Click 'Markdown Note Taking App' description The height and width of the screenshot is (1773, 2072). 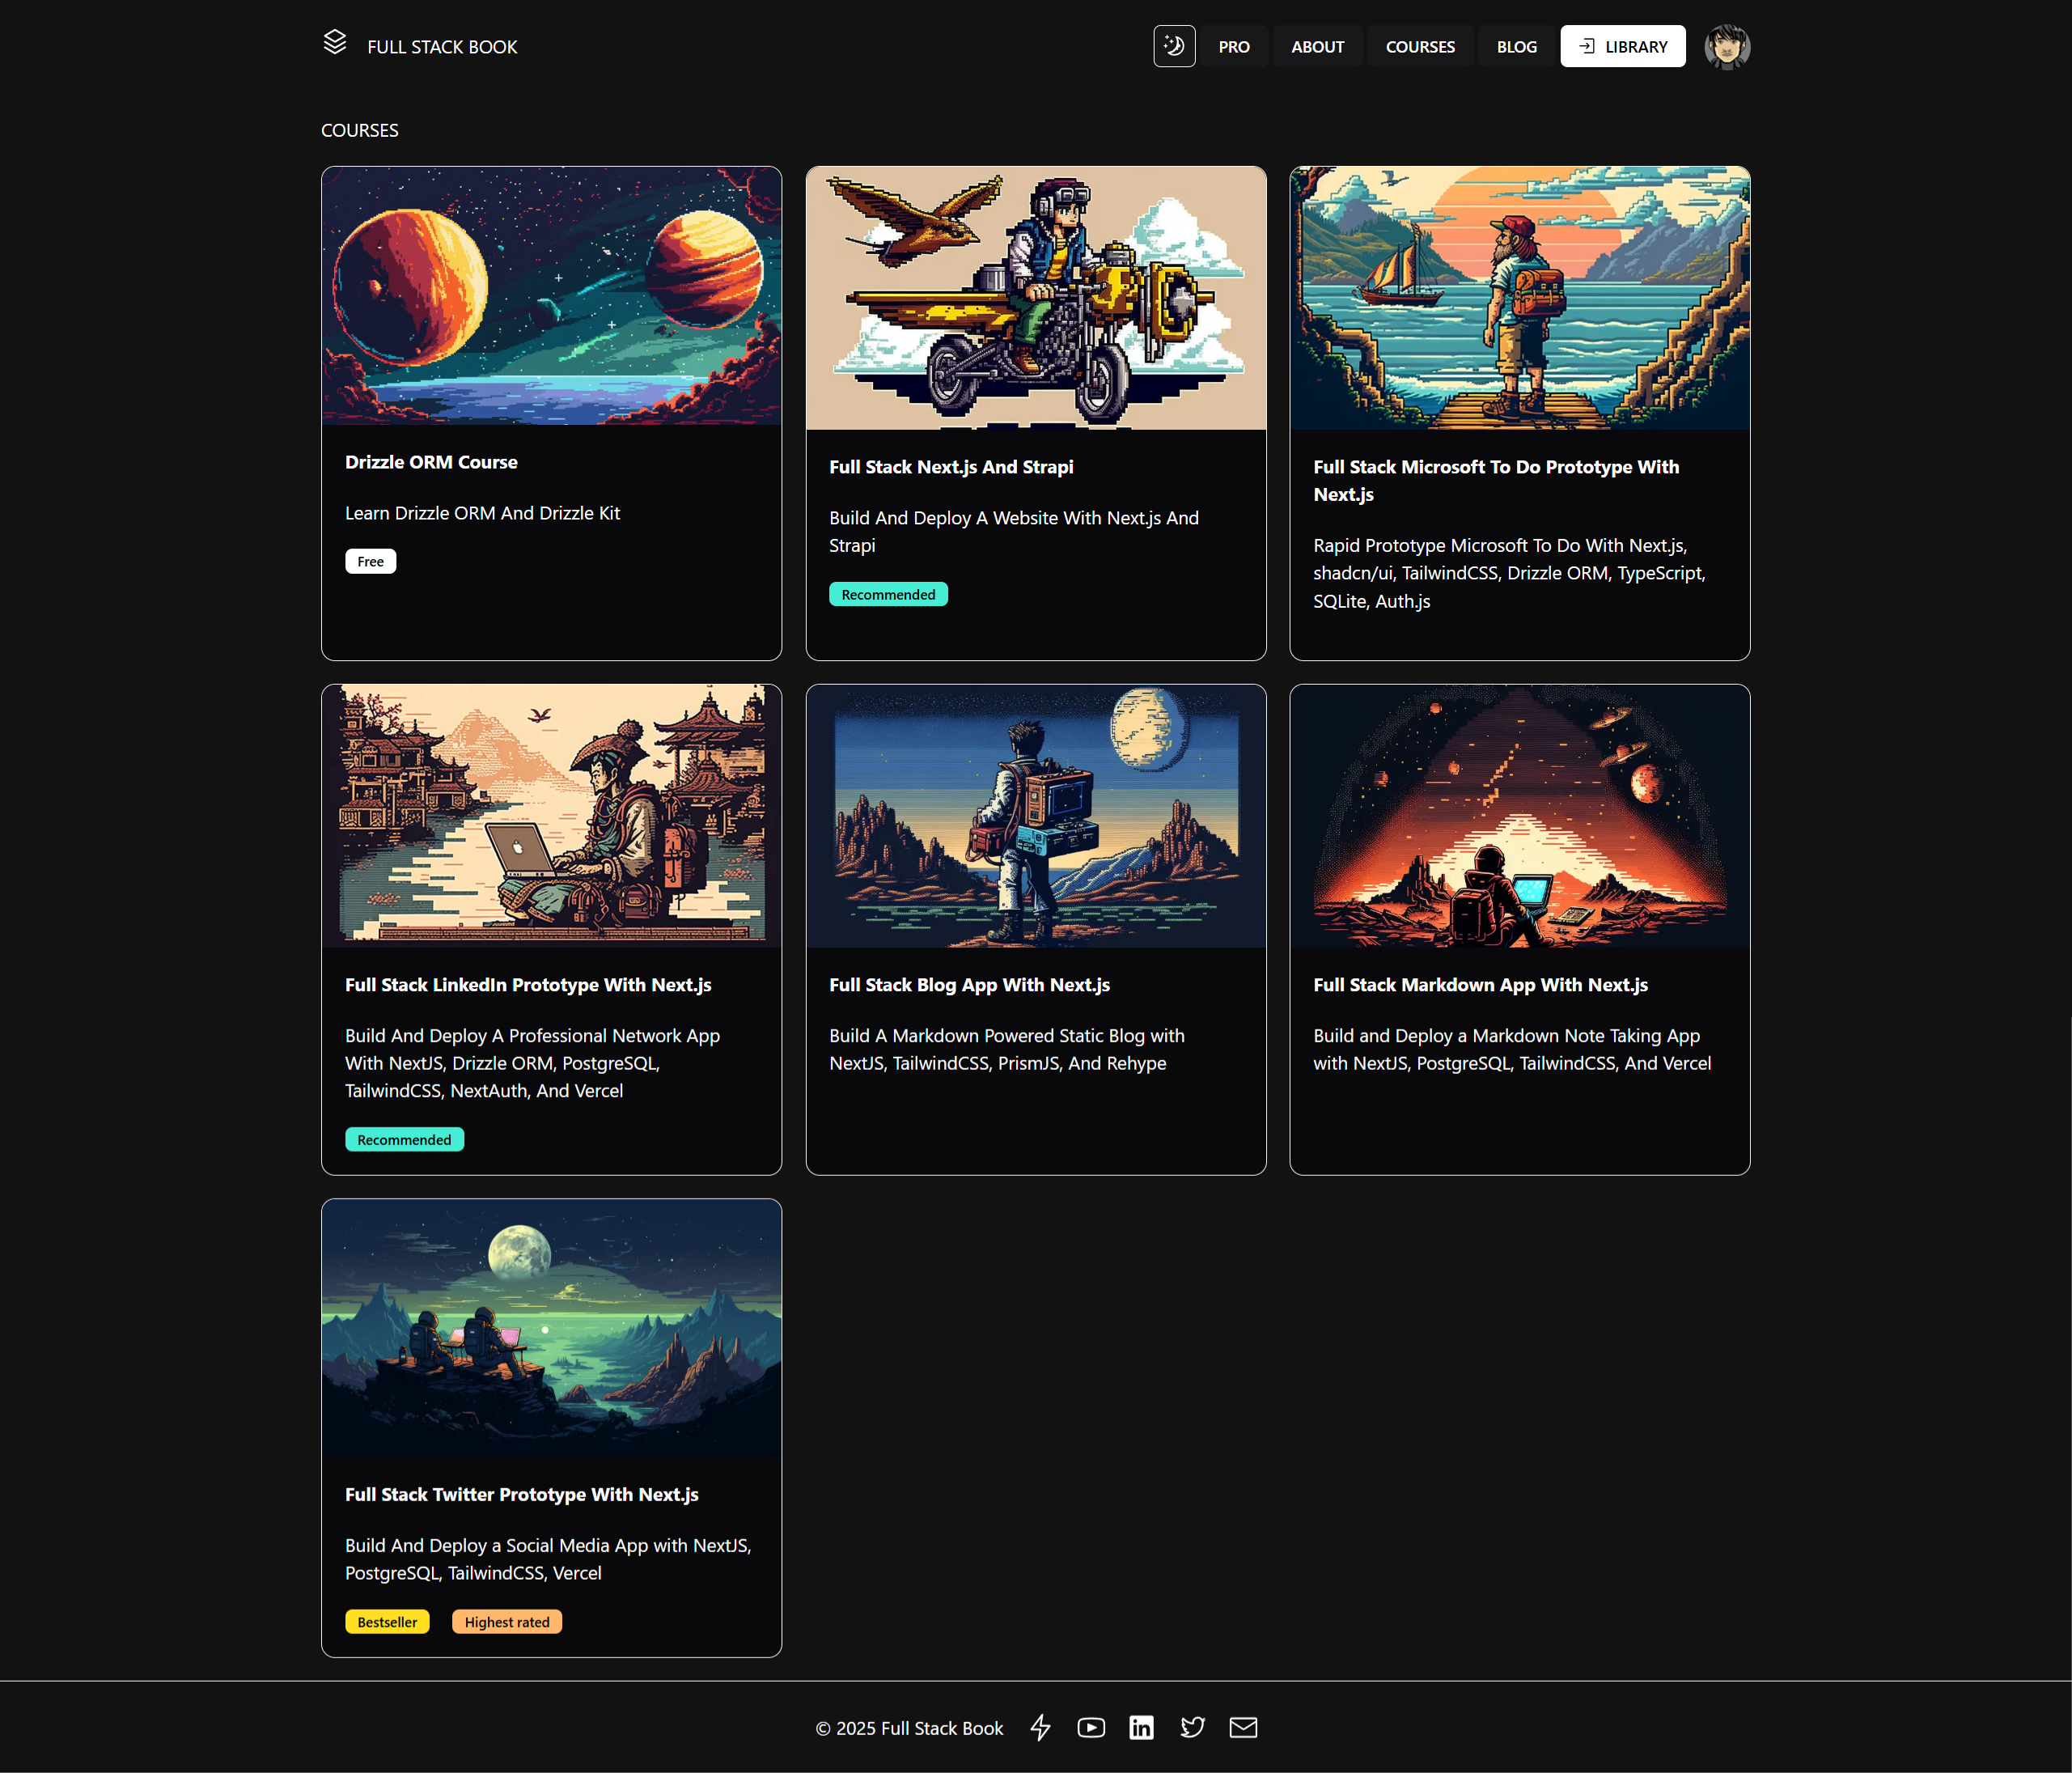(x=1512, y=1050)
